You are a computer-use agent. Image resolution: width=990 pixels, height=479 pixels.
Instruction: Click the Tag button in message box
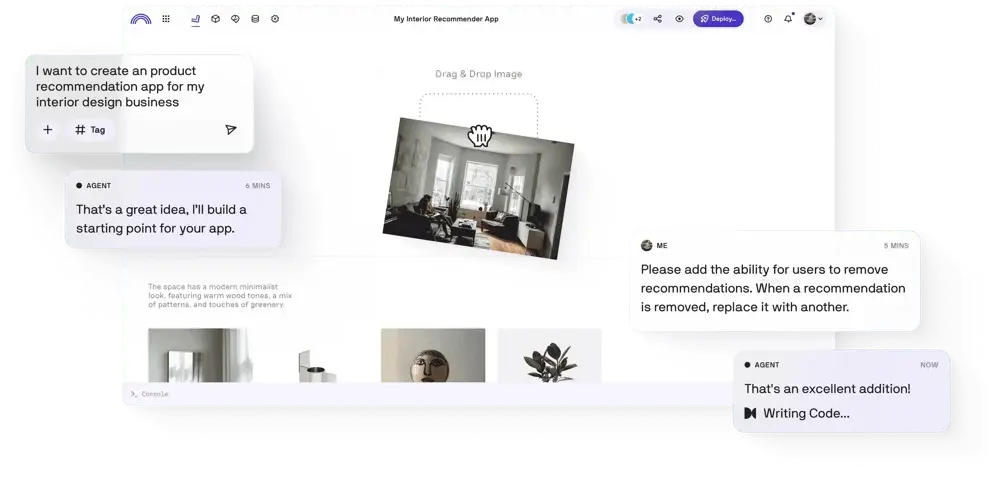point(90,130)
